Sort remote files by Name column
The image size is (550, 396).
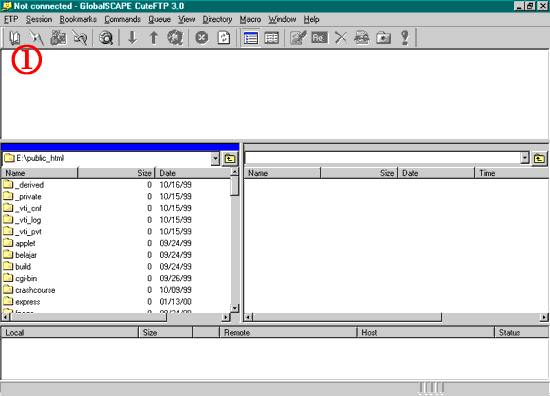click(282, 173)
